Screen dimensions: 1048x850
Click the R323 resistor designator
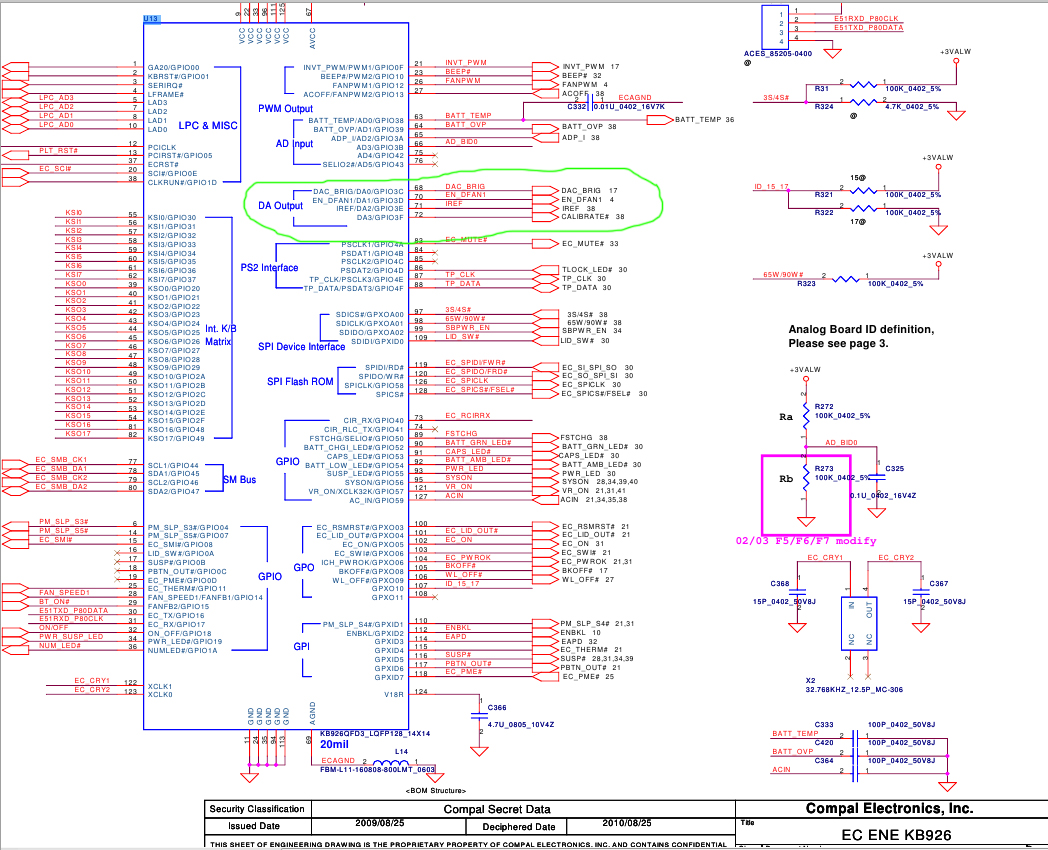pos(806,283)
